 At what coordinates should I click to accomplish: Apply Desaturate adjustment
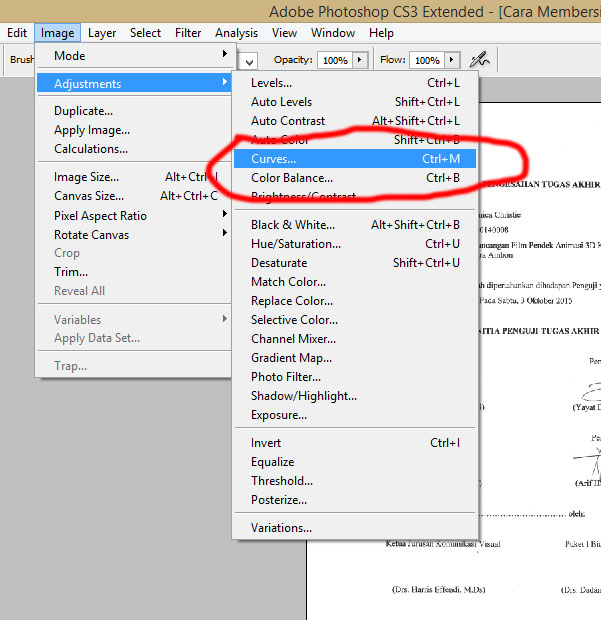[x=355, y=263]
